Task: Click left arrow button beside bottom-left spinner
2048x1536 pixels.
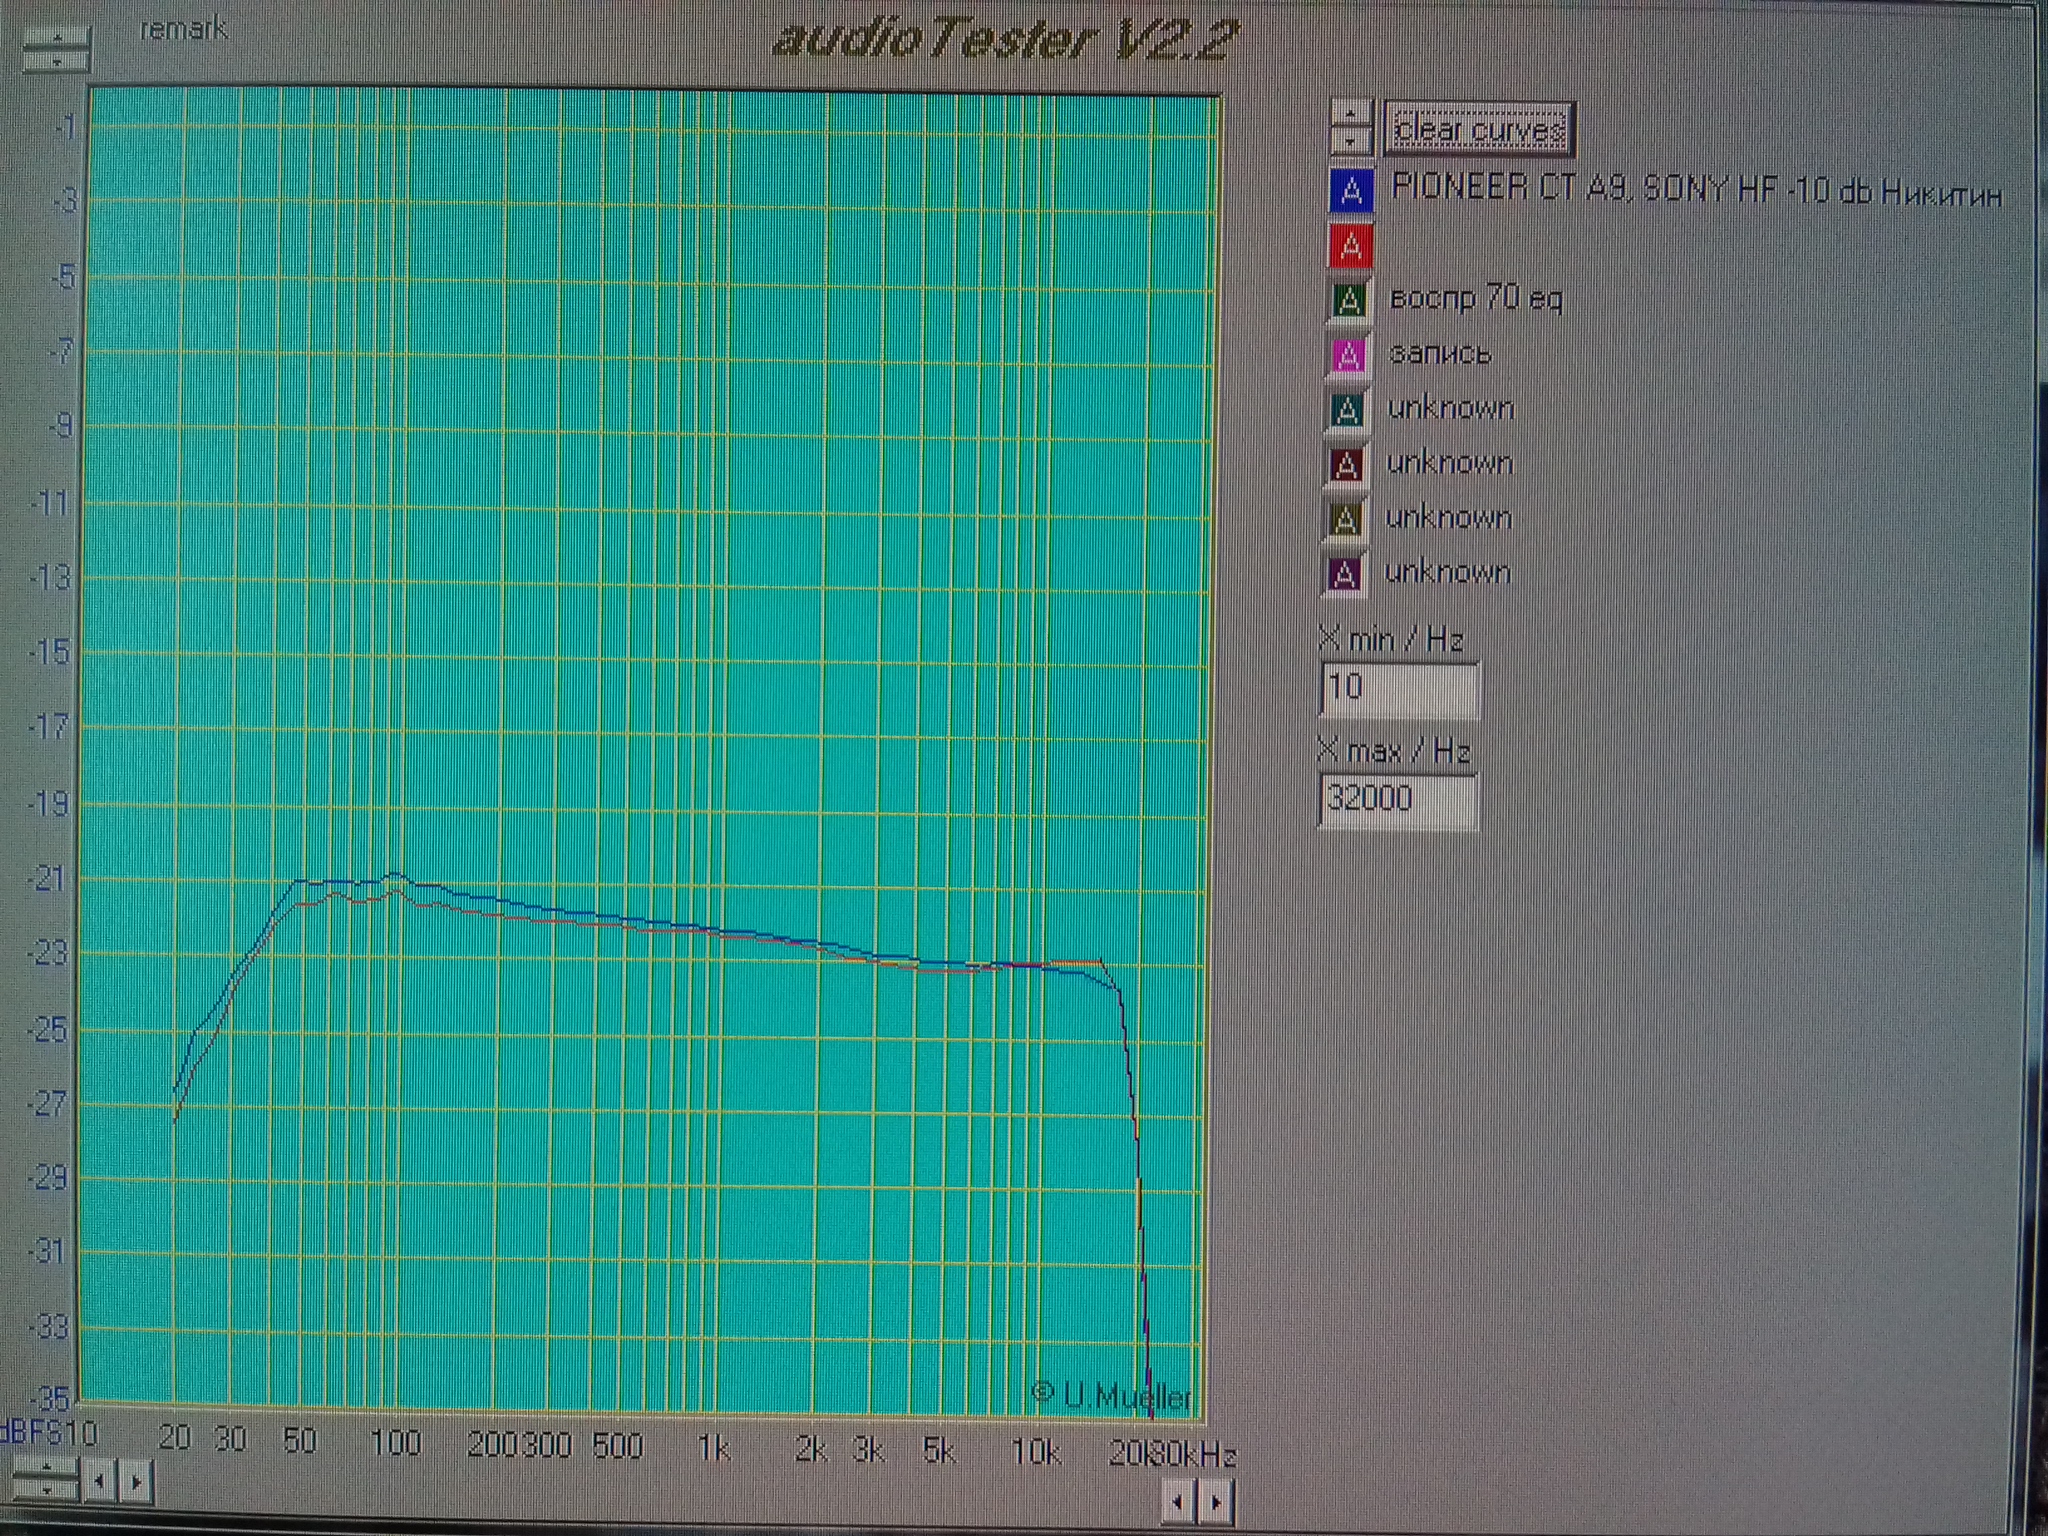Action: tap(99, 1480)
